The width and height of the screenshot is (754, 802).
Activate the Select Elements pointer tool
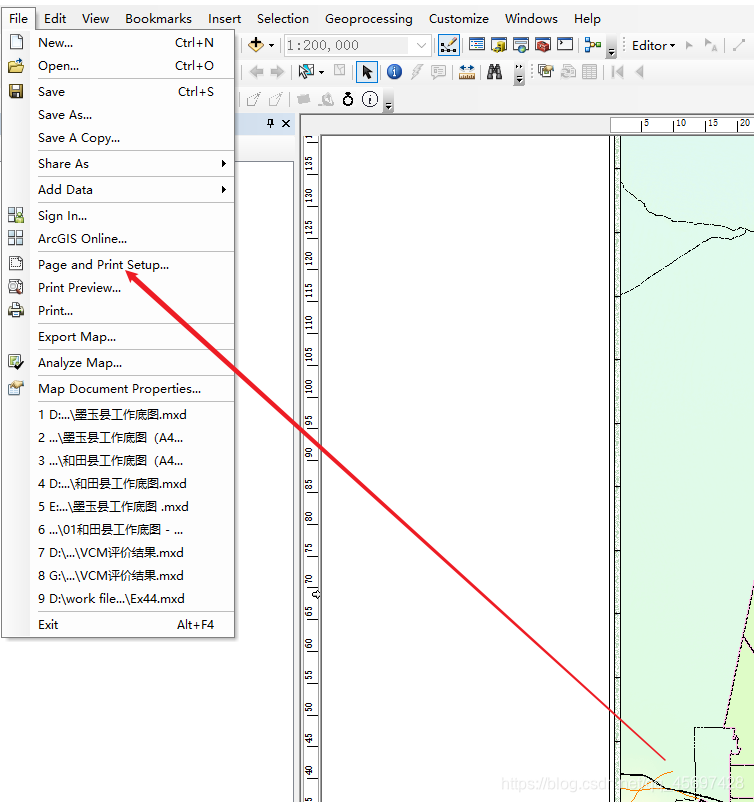(x=367, y=72)
